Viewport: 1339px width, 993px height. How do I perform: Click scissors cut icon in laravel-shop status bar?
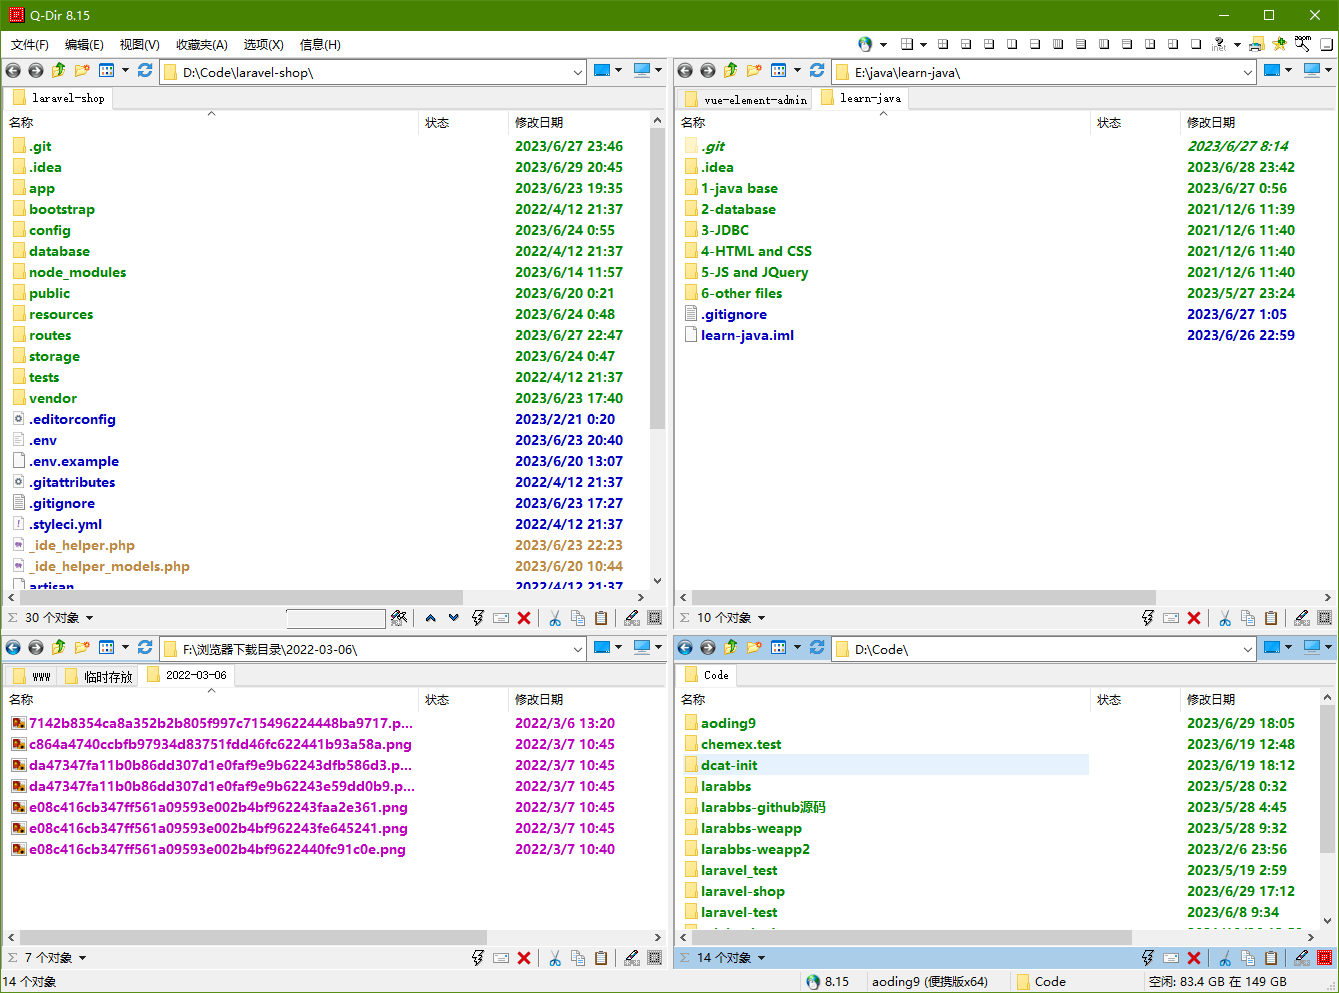click(555, 618)
